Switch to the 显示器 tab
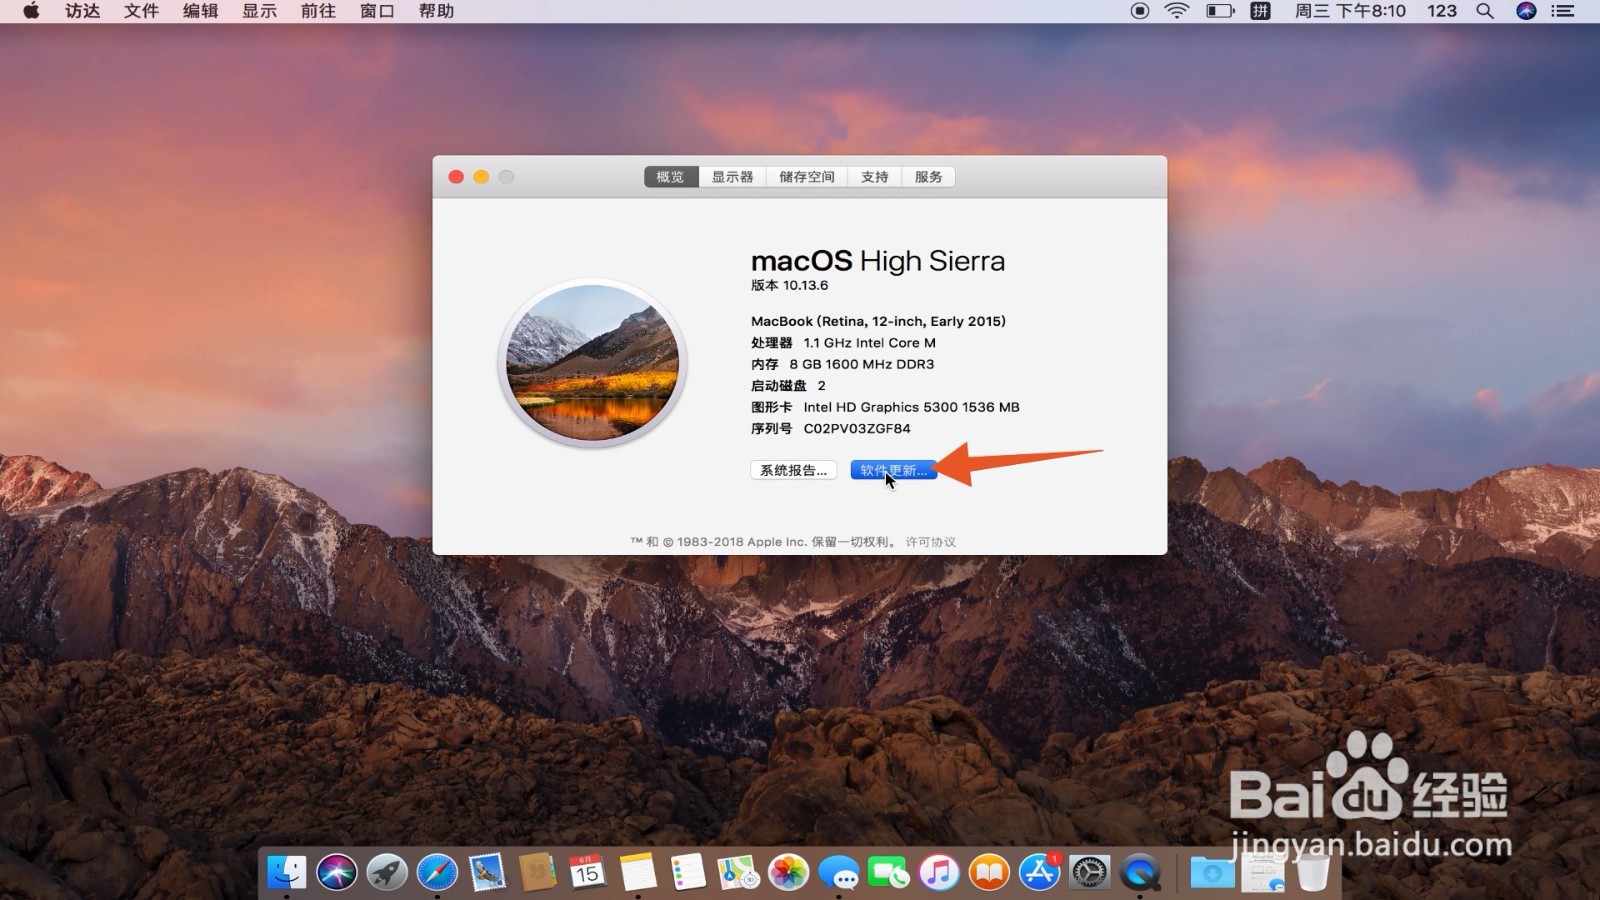This screenshot has height=900, width=1600. [x=733, y=177]
